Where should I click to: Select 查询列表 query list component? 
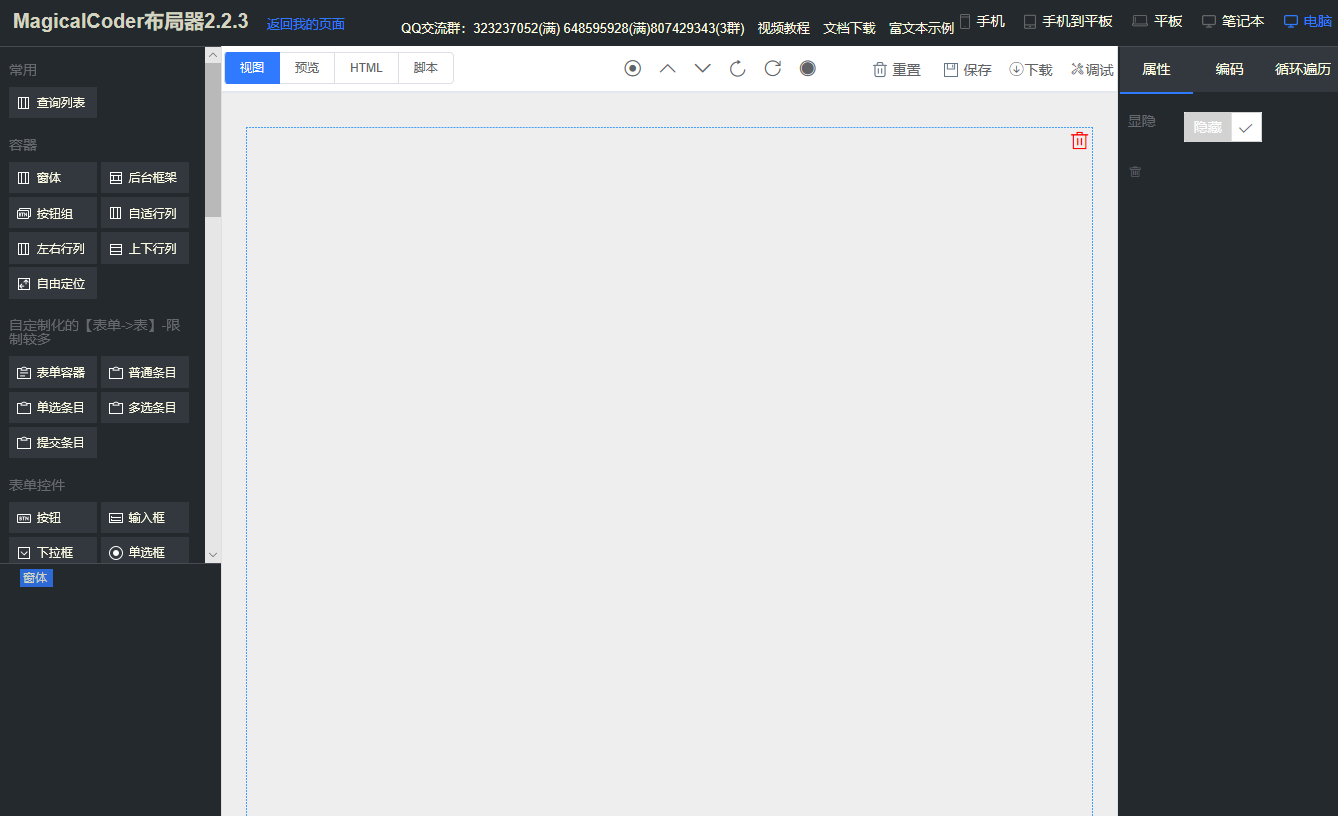[x=53, y=102]
